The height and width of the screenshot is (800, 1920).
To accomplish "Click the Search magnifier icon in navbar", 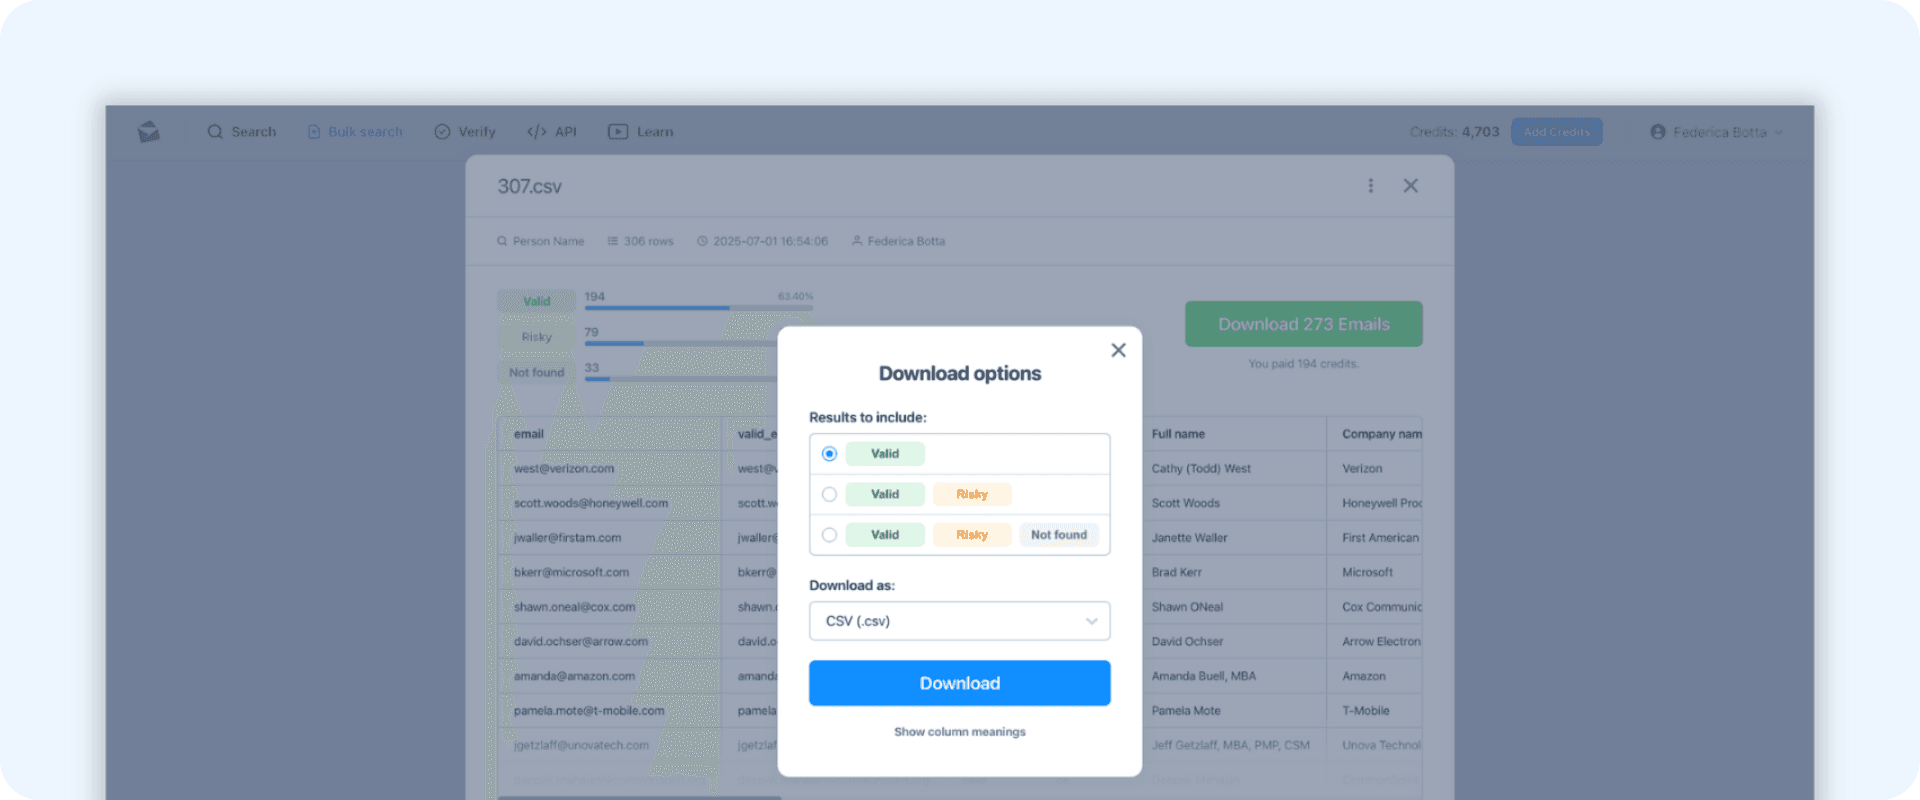I will point(215,131).
